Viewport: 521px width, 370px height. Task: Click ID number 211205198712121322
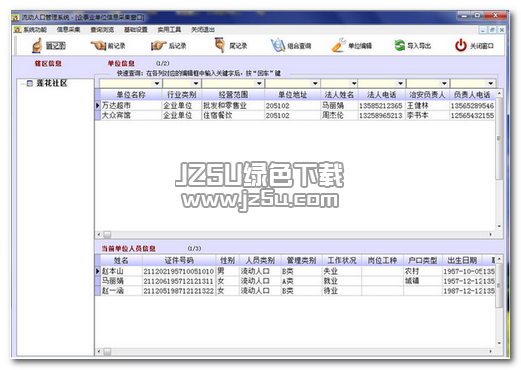click(x=178, y=291)
